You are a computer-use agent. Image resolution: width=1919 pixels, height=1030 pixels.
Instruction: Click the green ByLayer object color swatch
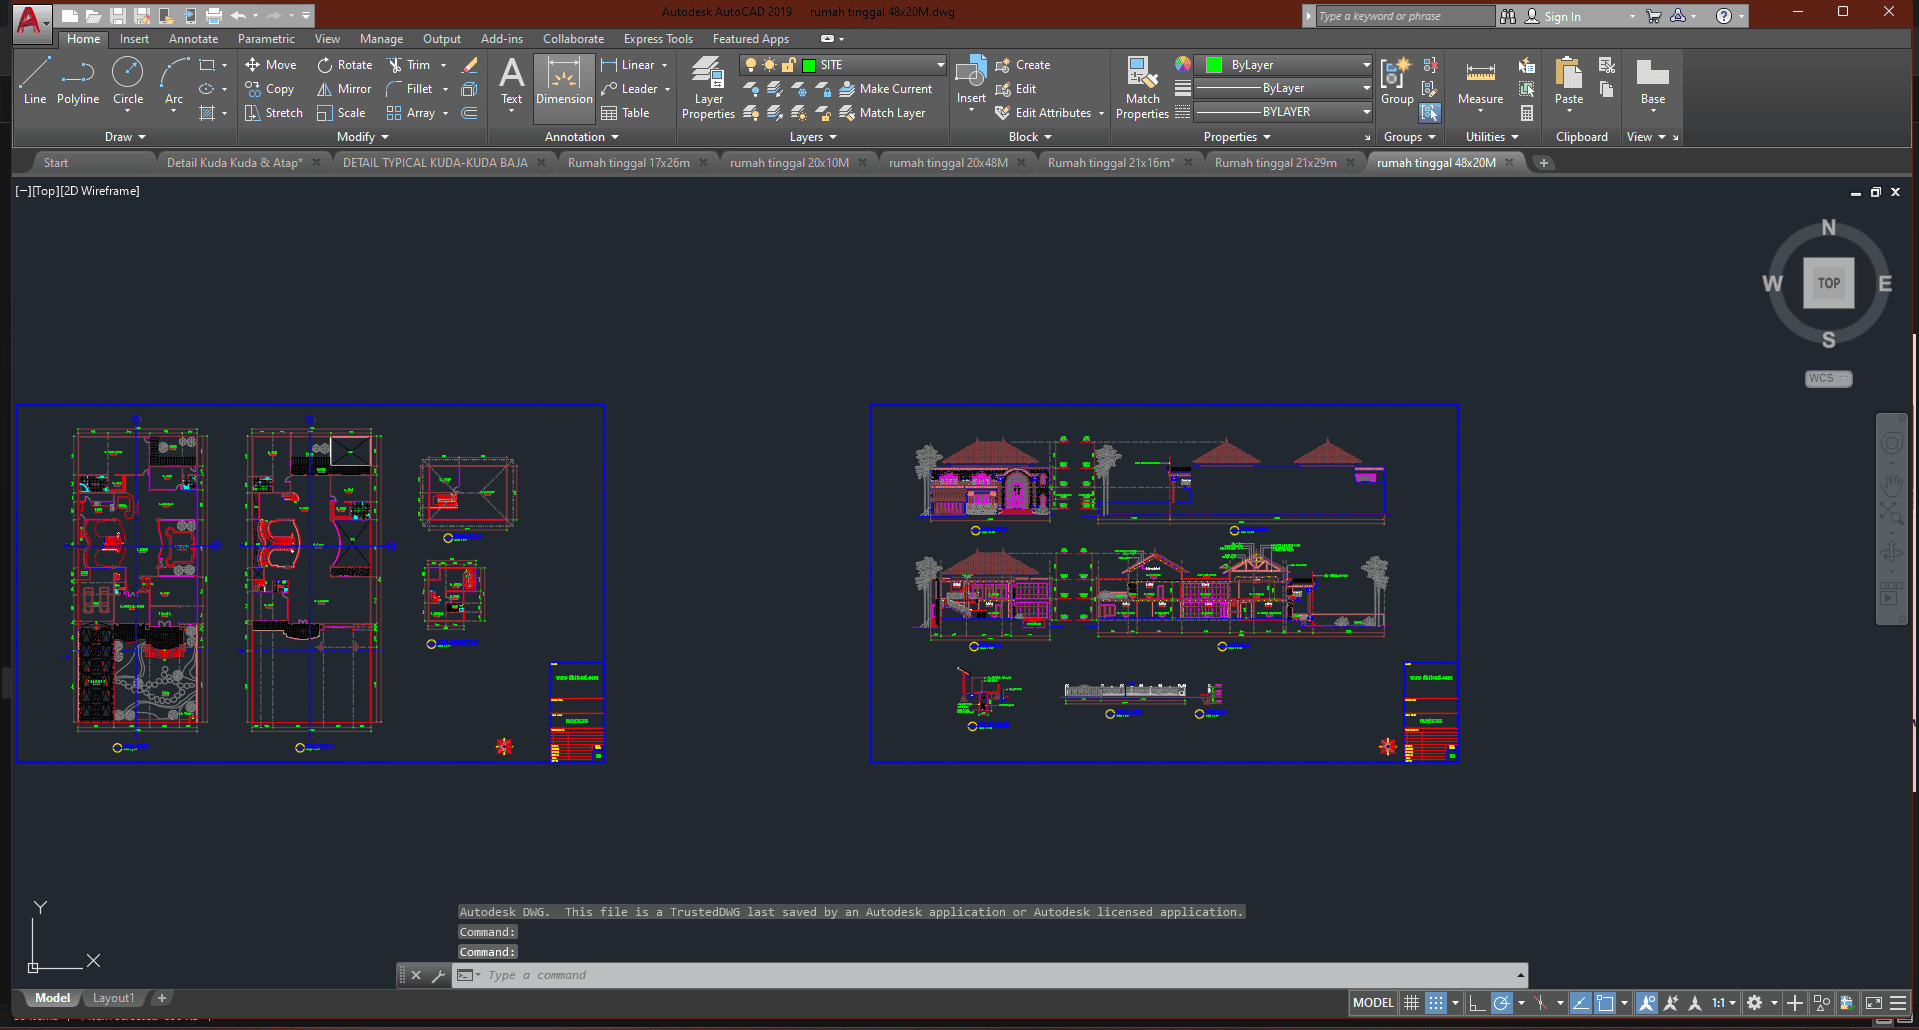[x=1214, y=65]
